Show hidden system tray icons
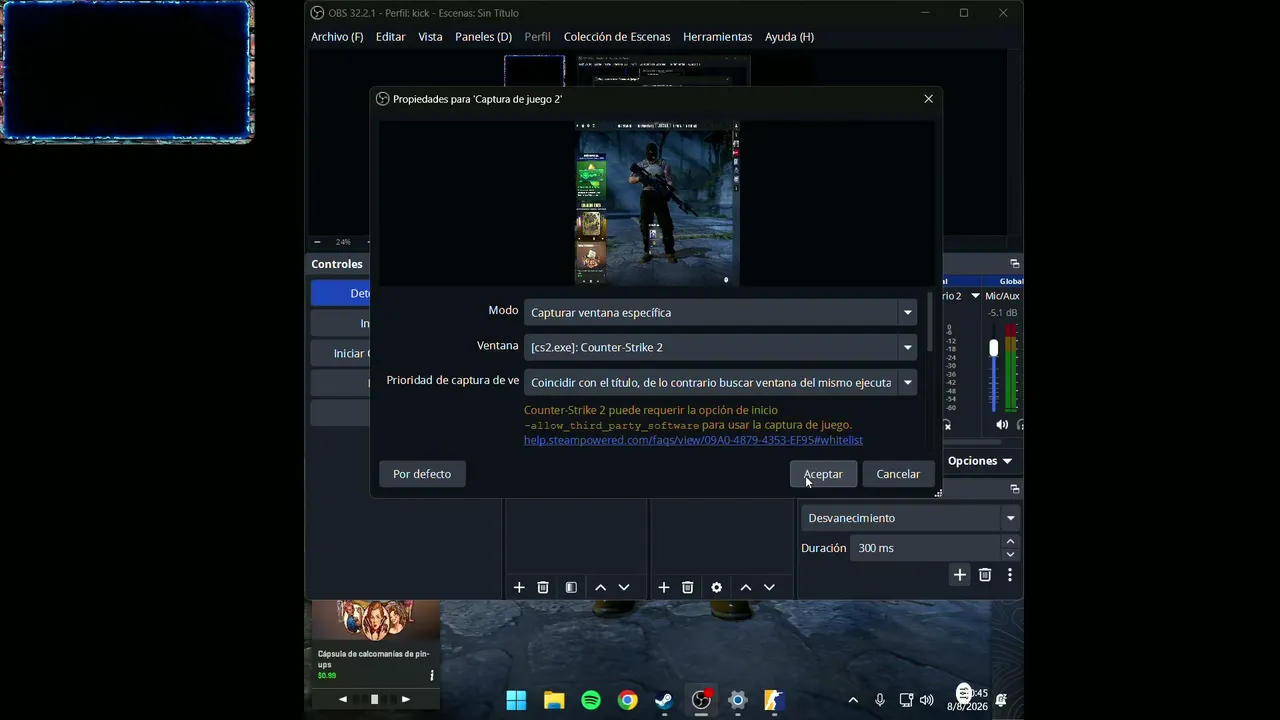Viewport: 1280px width, 720px height. click(x=853, y=700)
